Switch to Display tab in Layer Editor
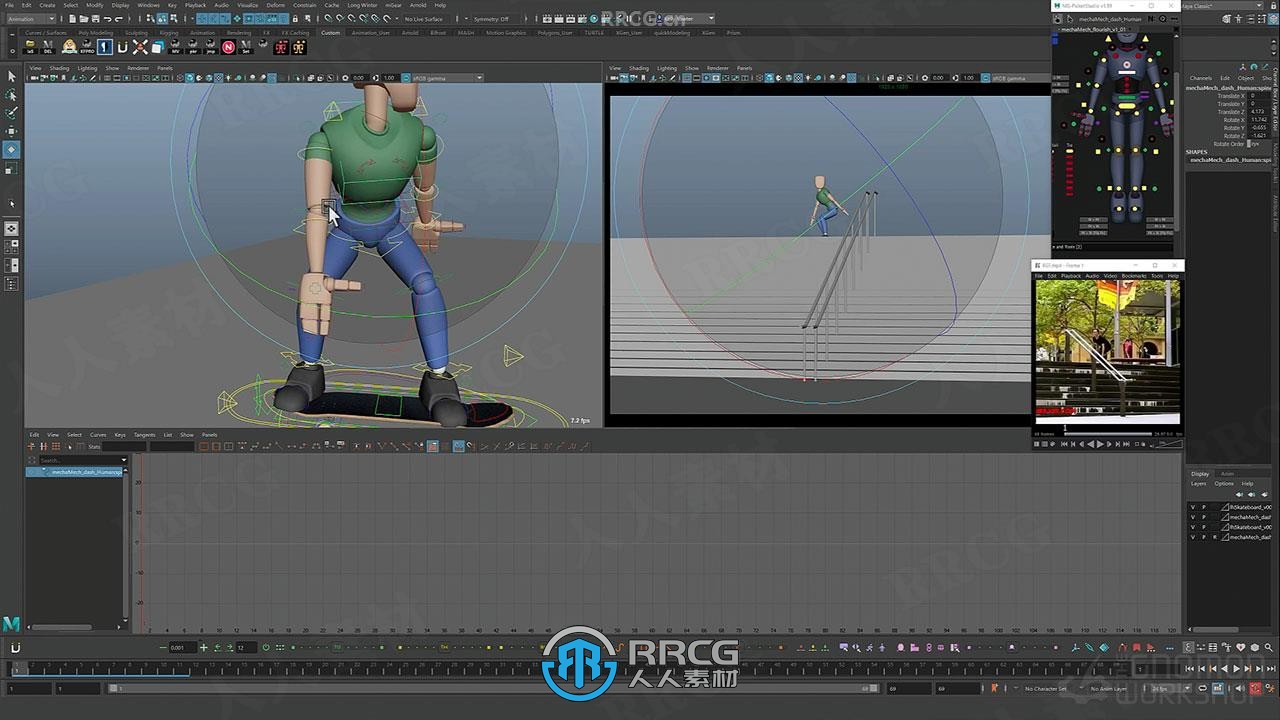The image size is (1280, 720). [x=1200, y=473]
